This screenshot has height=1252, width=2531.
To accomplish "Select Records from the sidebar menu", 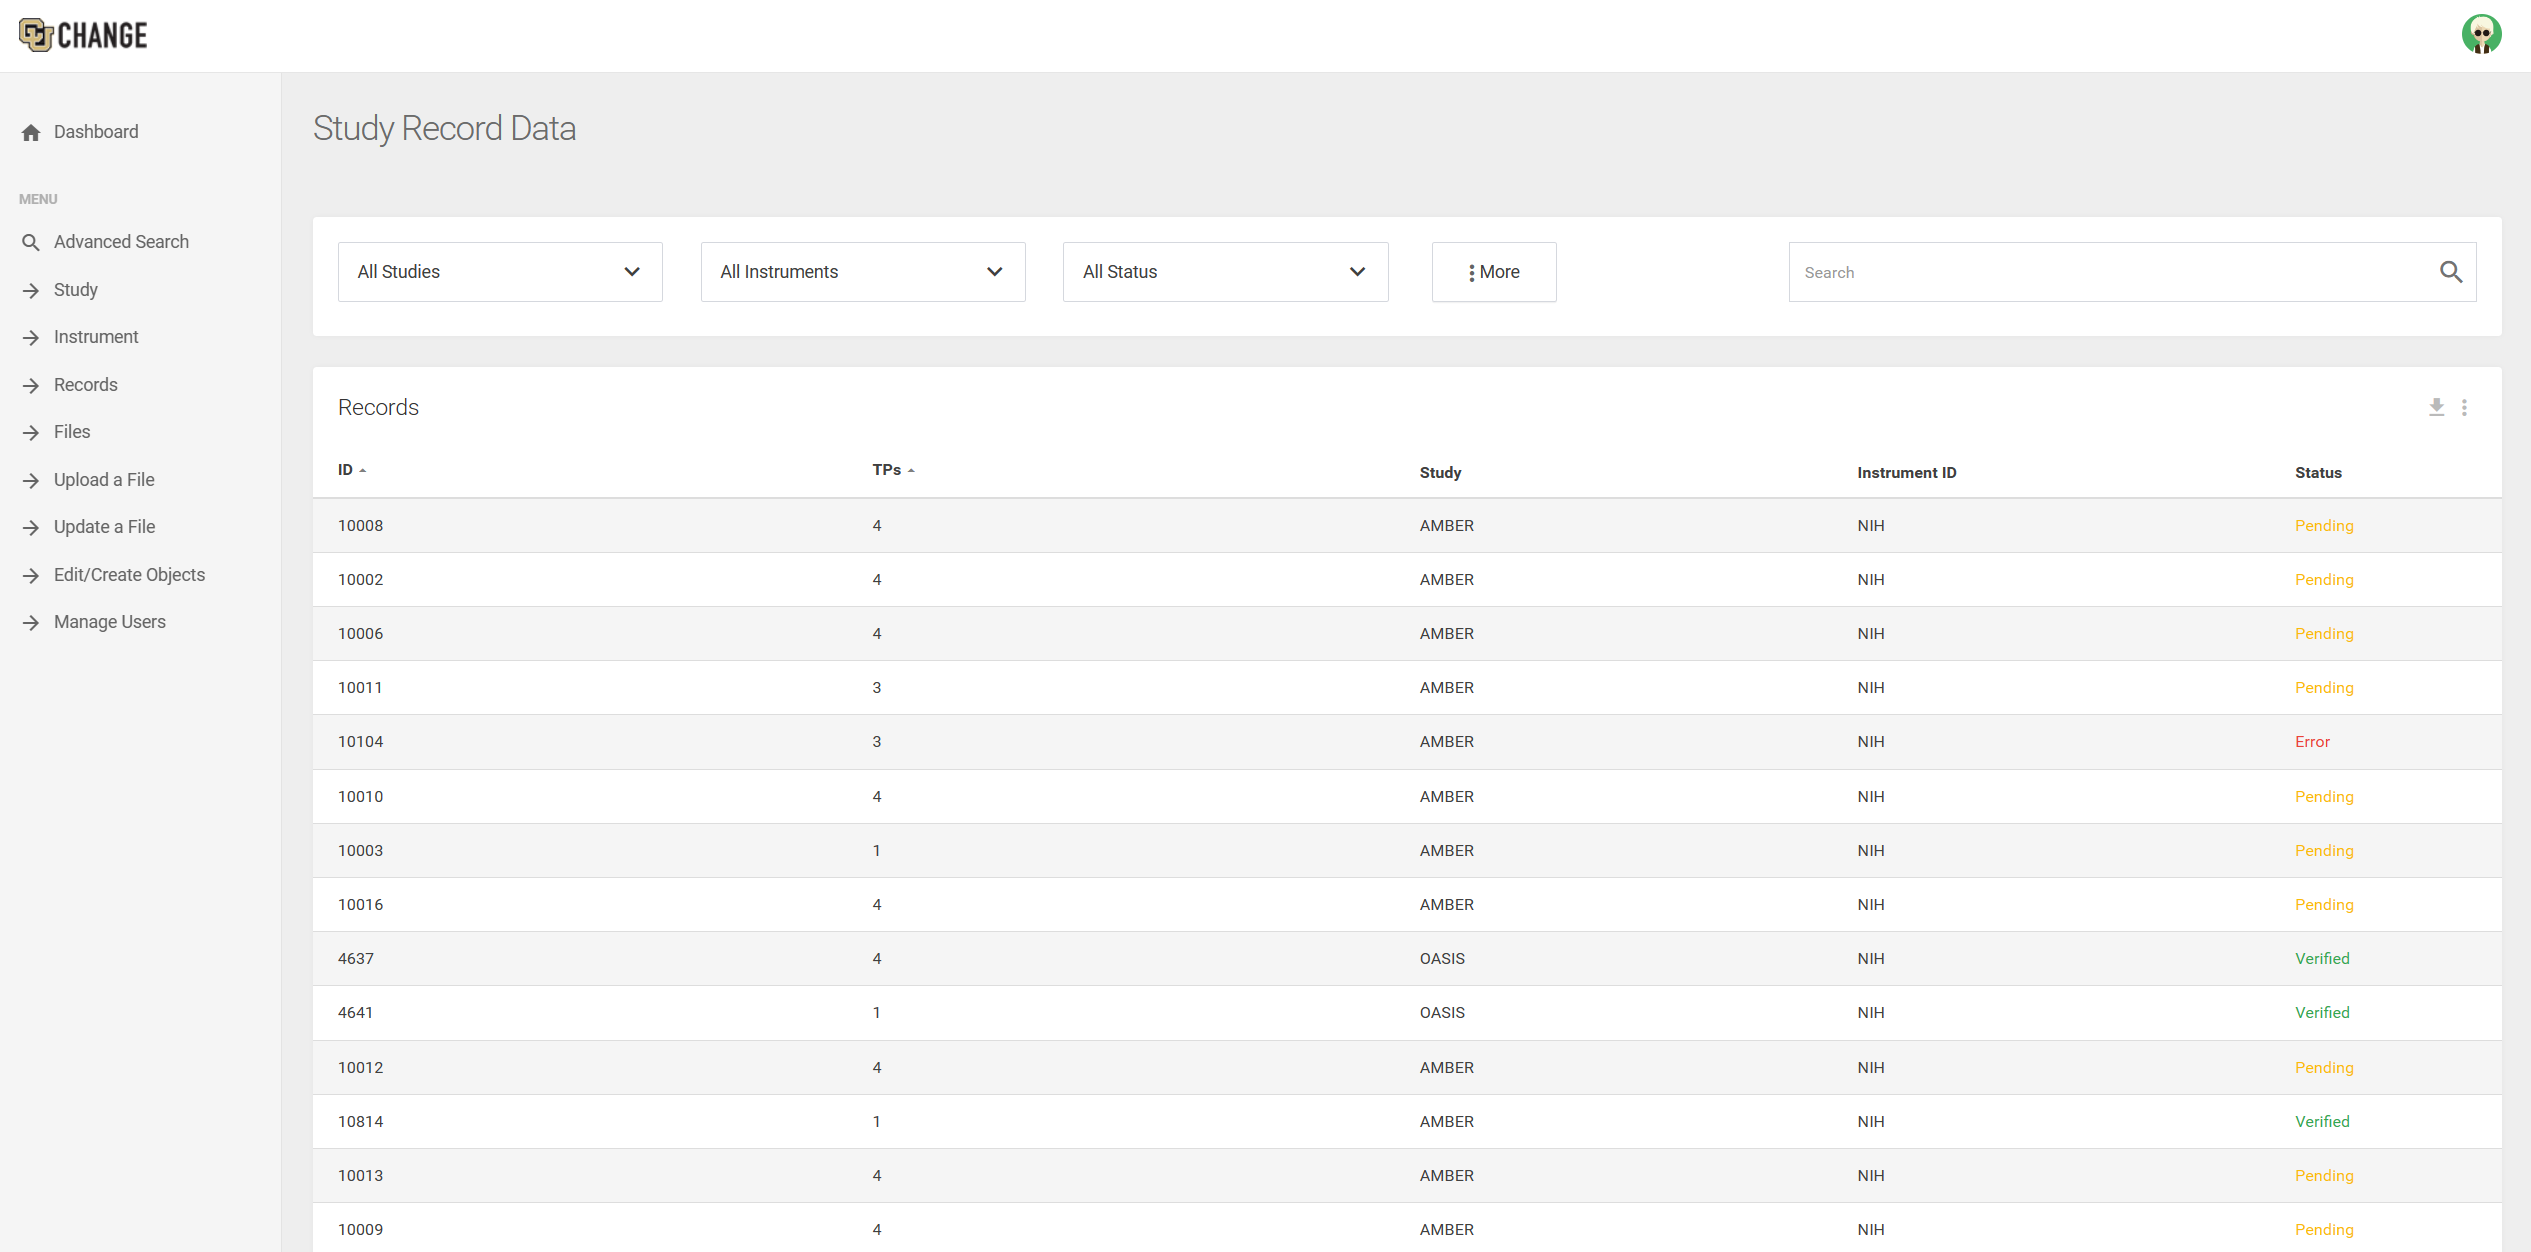I will (x=85, y=384).
